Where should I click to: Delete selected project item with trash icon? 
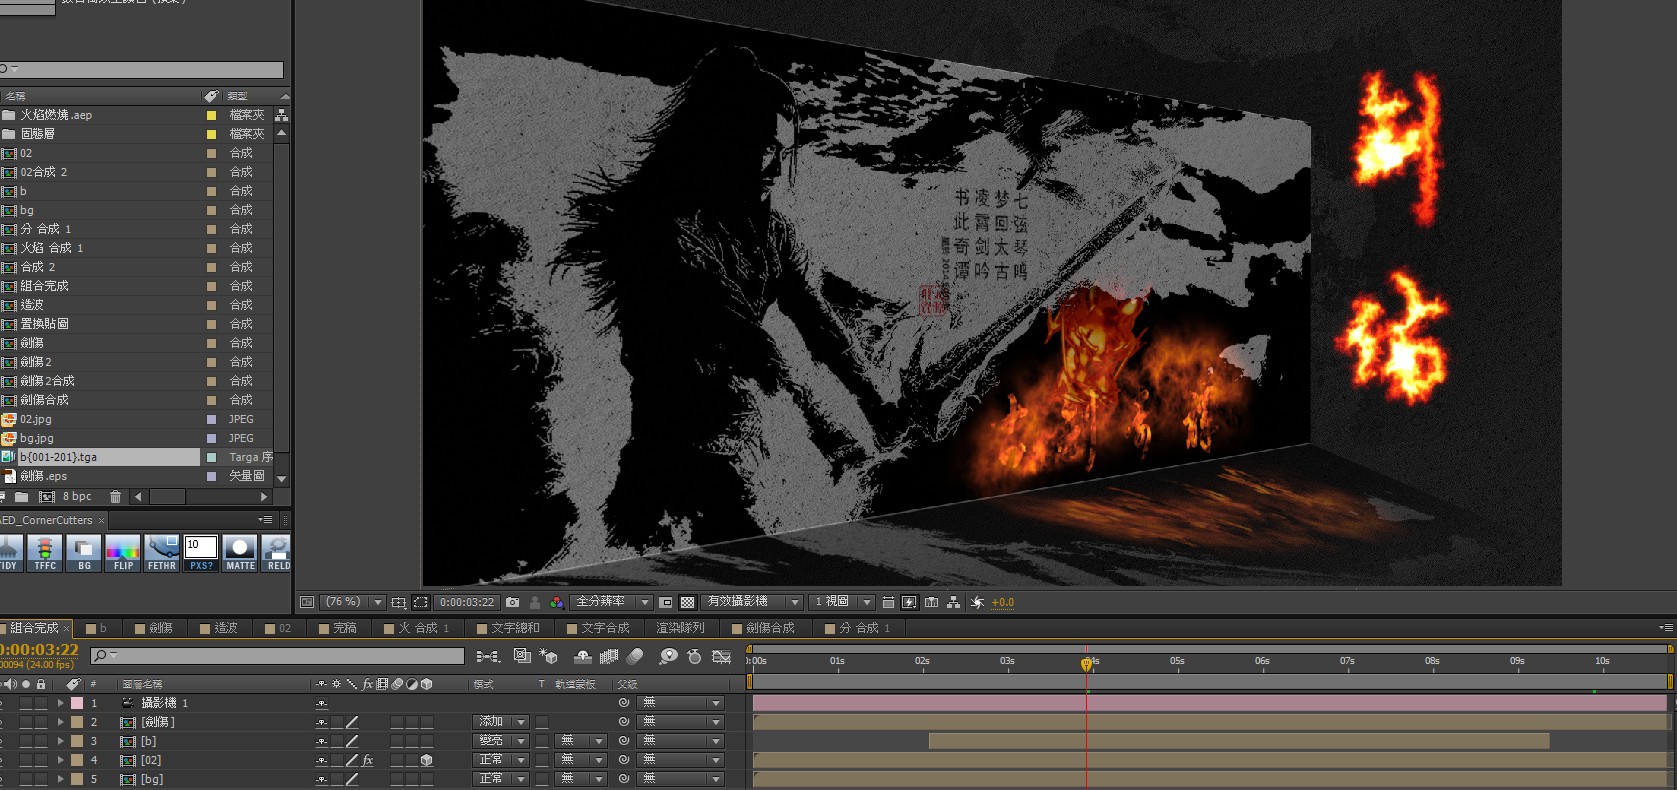(115, 497)
